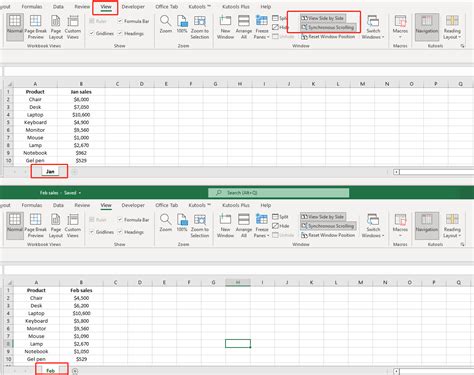Click Reset Window Position in bottom window

(328, 235)
